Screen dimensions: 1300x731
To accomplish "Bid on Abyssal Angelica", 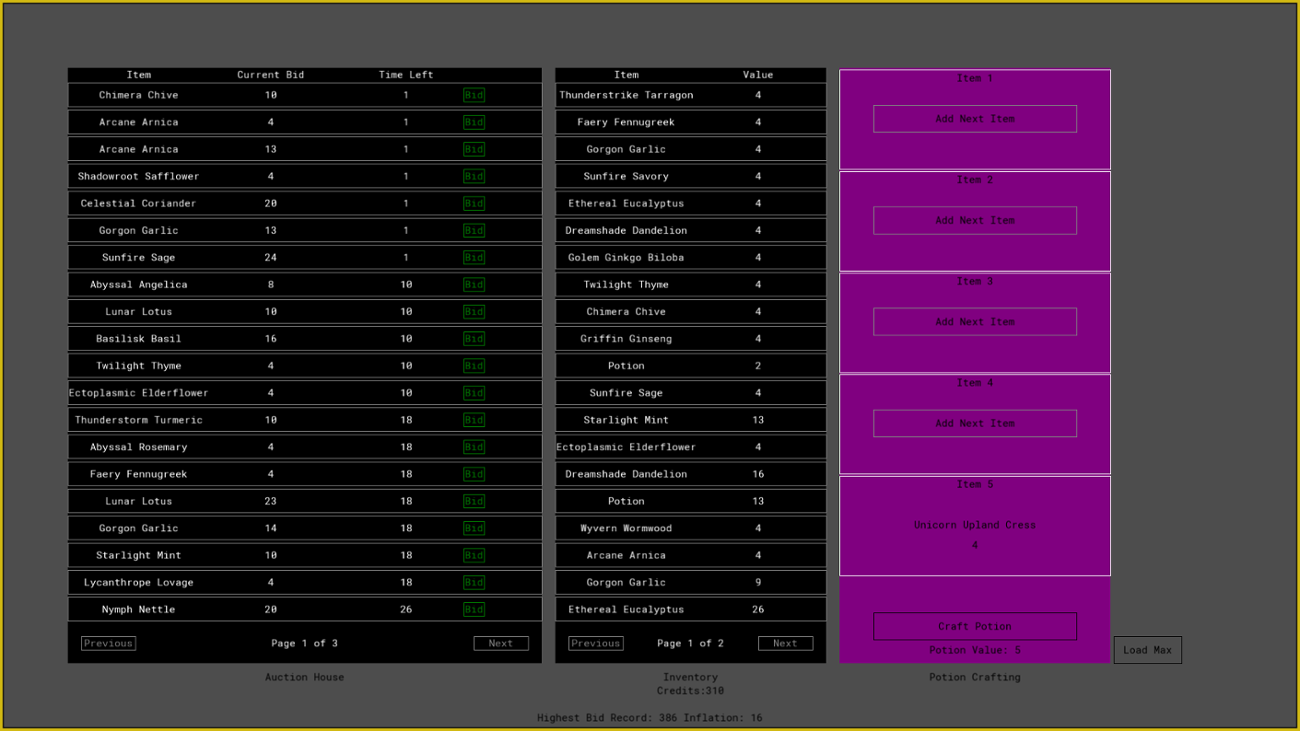I will point(474,284).
